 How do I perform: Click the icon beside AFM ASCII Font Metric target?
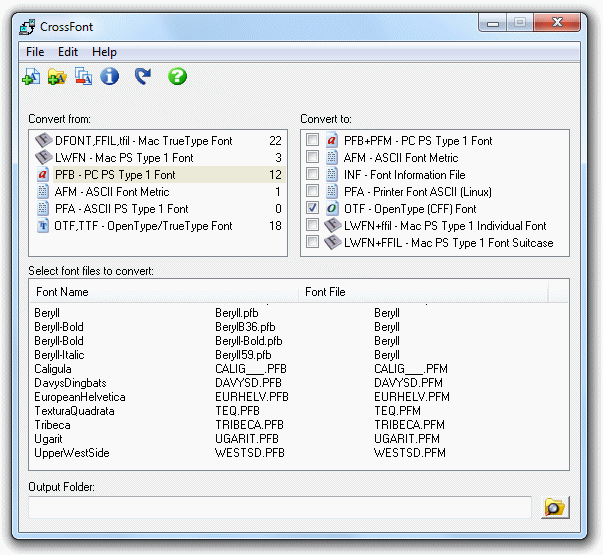click(332, 157)
